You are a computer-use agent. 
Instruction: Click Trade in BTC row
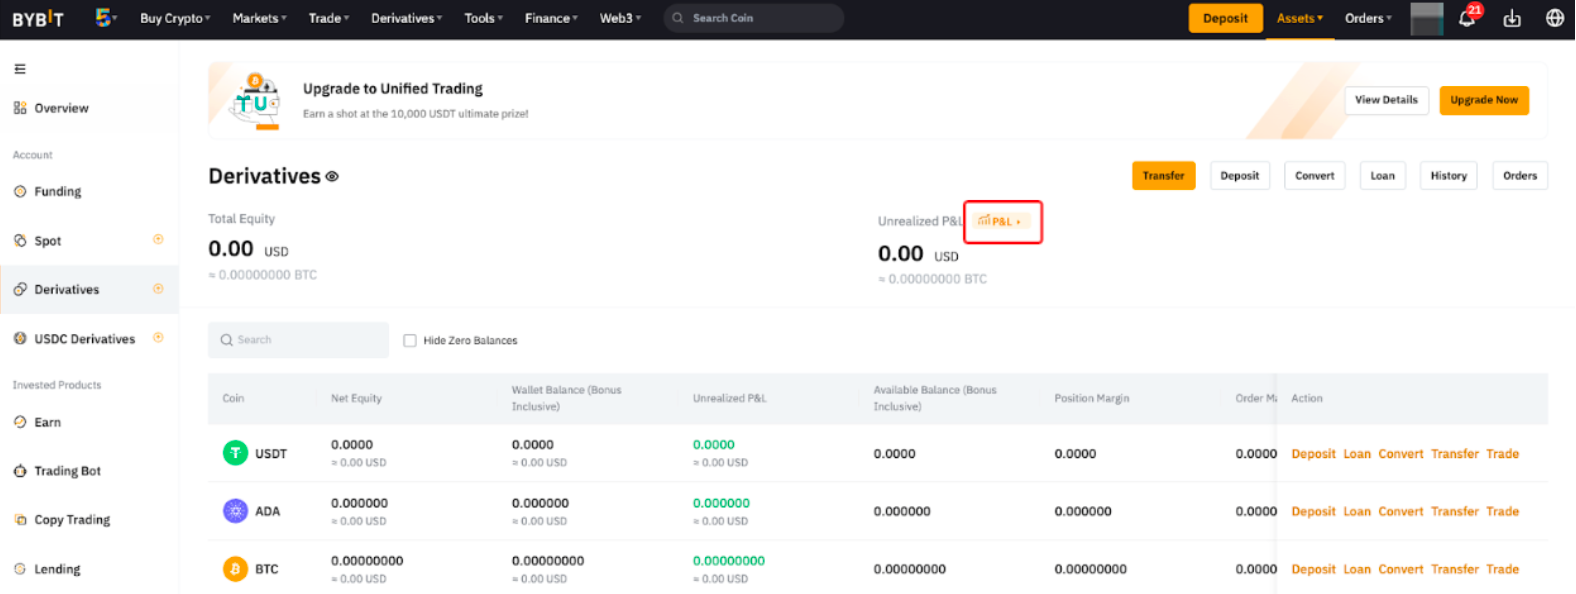click(x=1502, y=570)
